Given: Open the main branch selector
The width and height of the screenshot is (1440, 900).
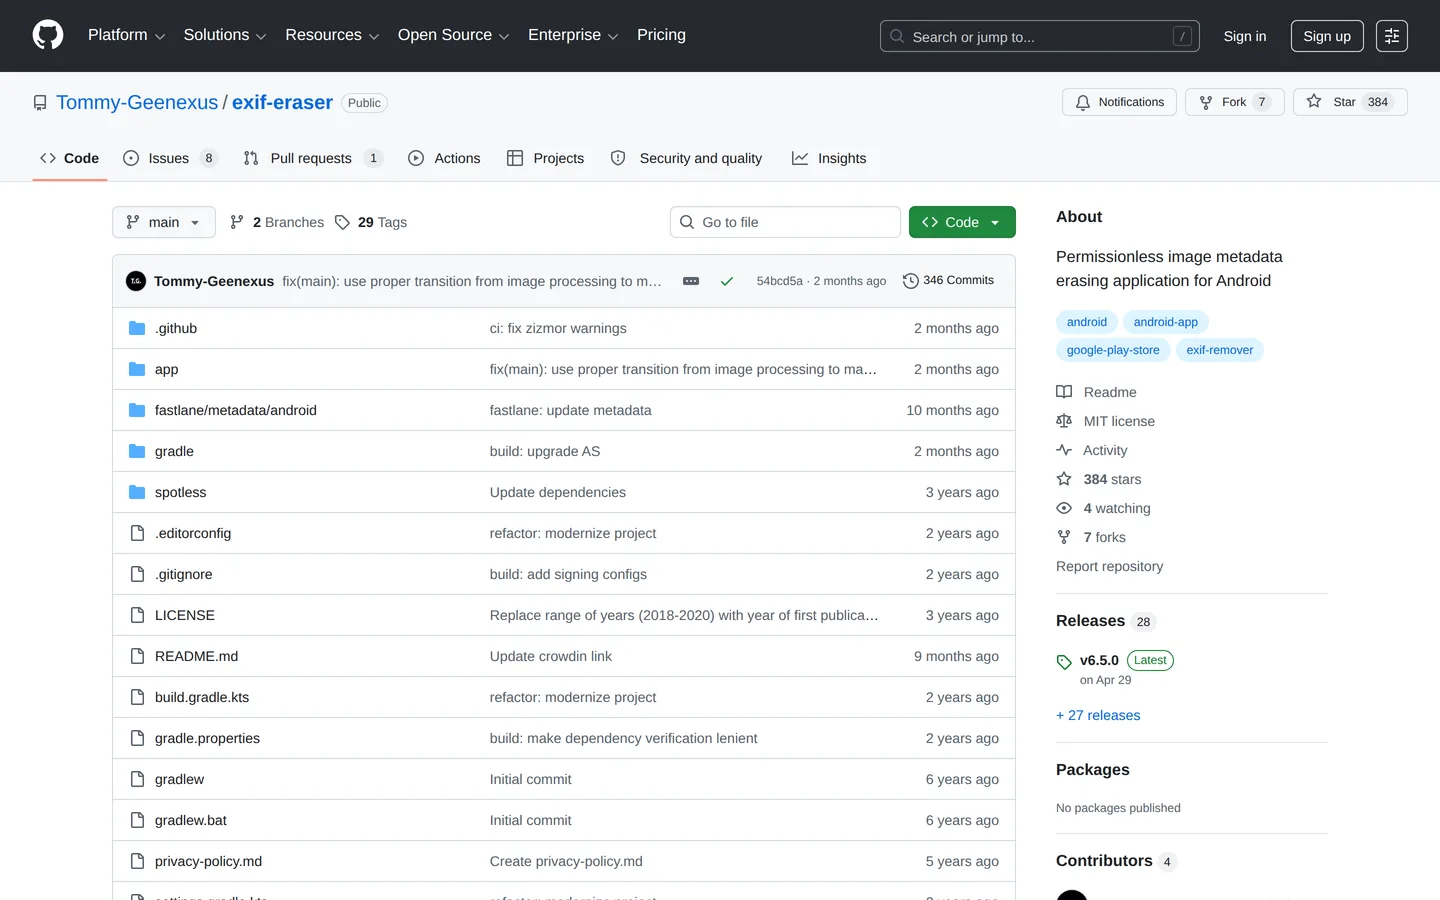Looking at the screenshot, I should pyautogui.click(x=164, y=222).
